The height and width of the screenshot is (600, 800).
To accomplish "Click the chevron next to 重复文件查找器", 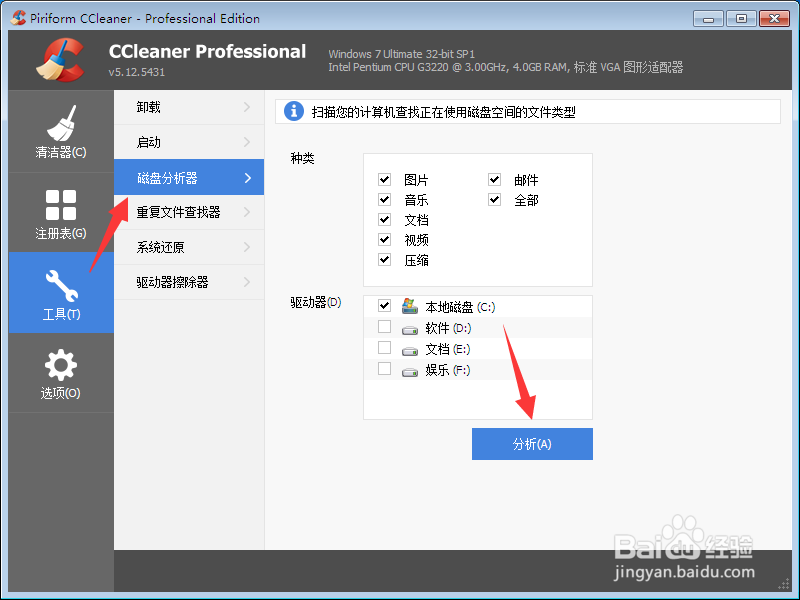I will [x=247, y=212].
